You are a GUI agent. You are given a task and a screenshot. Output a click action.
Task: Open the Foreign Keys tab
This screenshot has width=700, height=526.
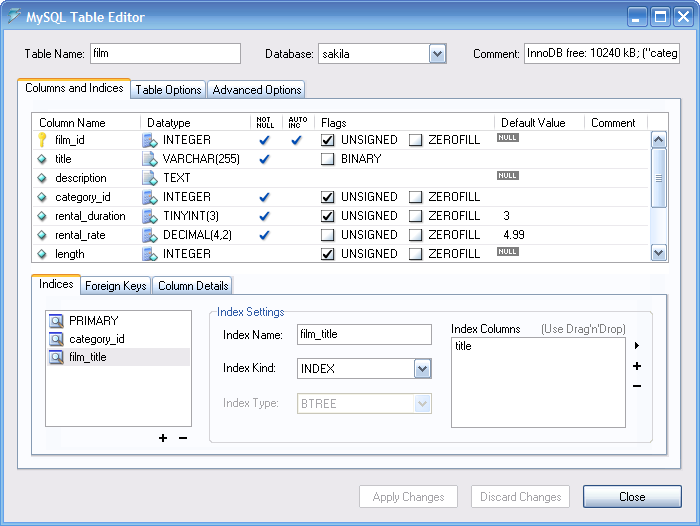click(116, 286)
